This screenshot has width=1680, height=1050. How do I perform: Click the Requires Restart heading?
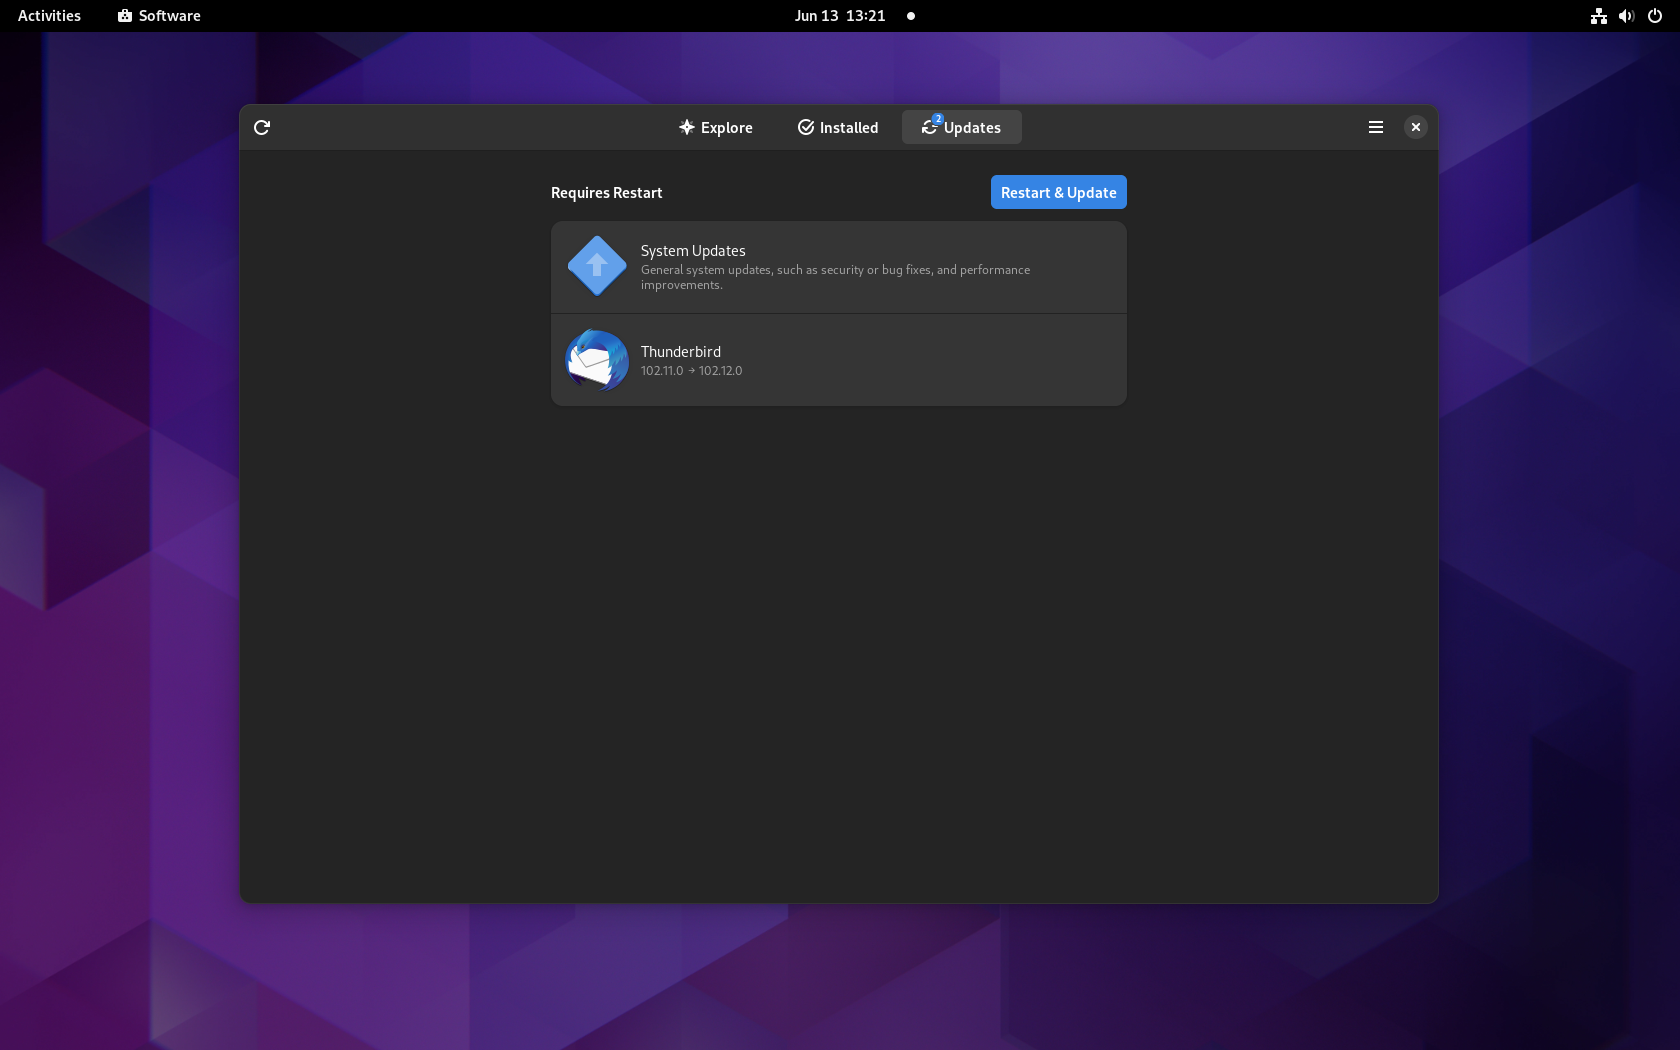tap(606, 193)
